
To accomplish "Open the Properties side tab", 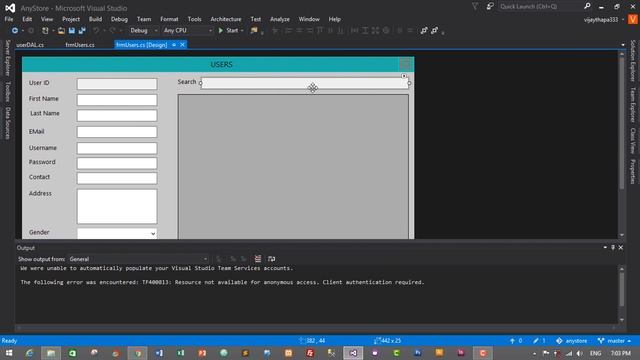I will tap(633, 171).
